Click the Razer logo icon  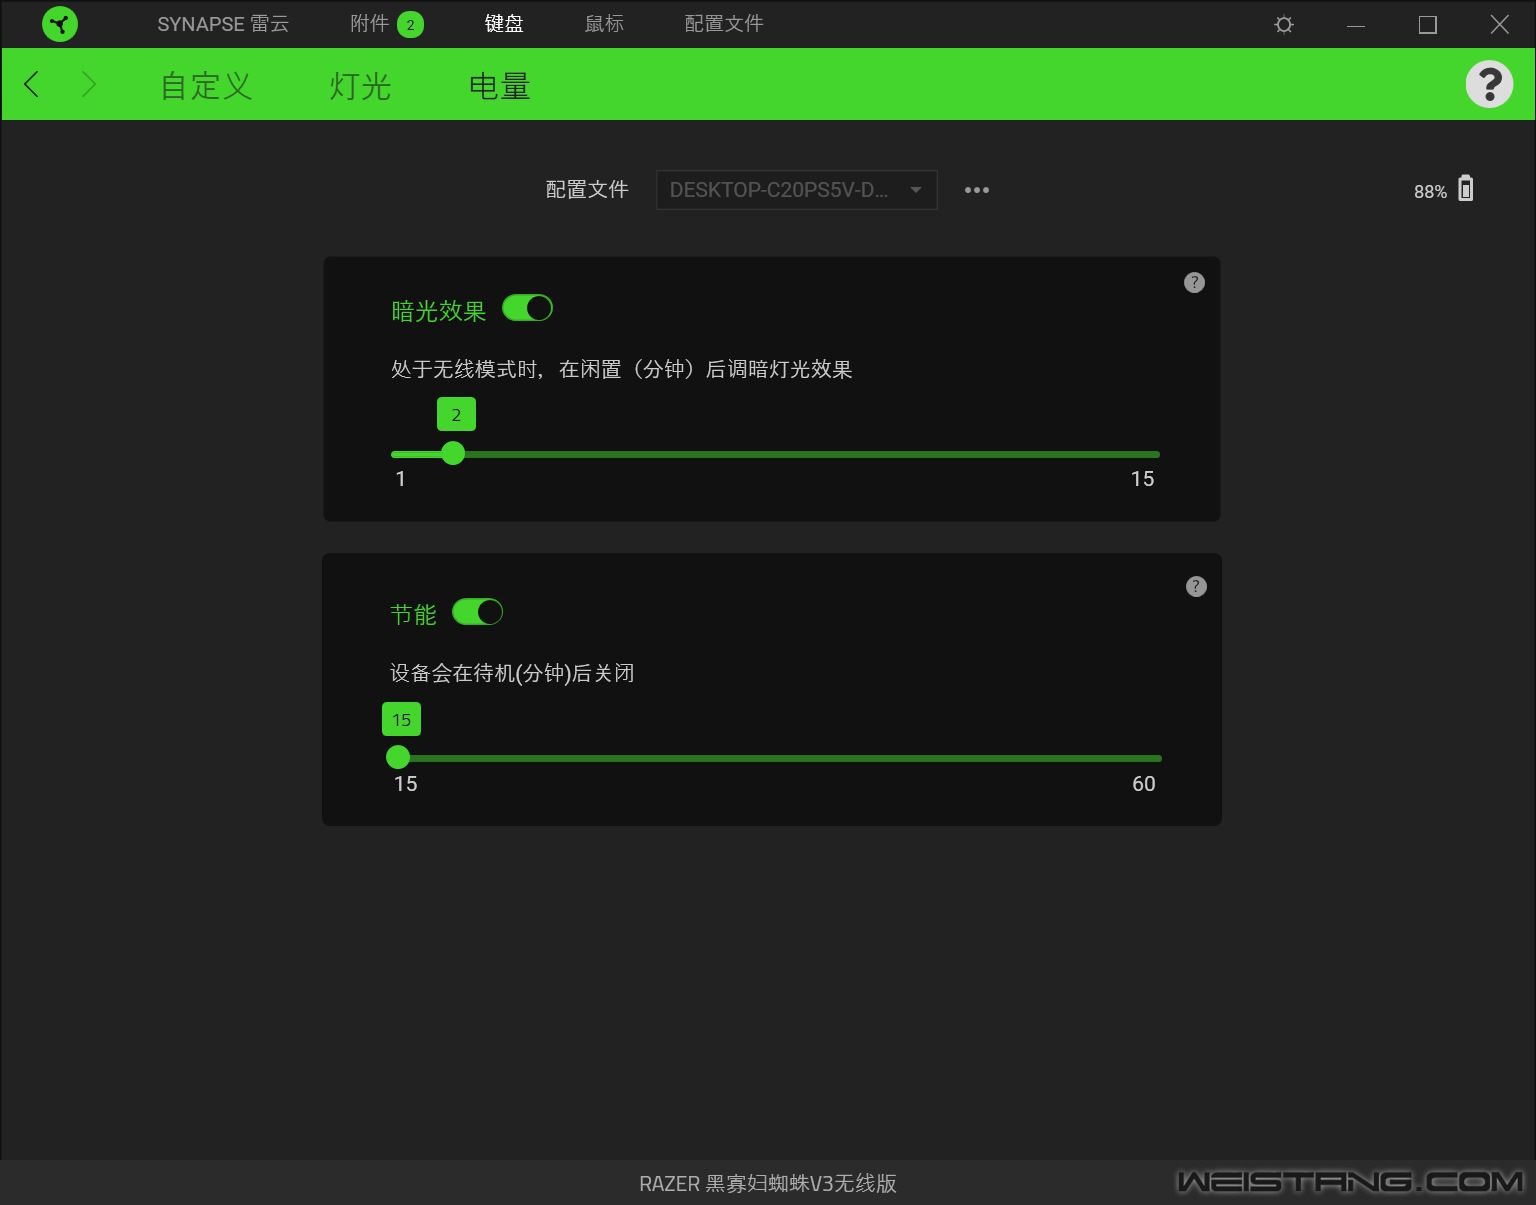point(60,24)
